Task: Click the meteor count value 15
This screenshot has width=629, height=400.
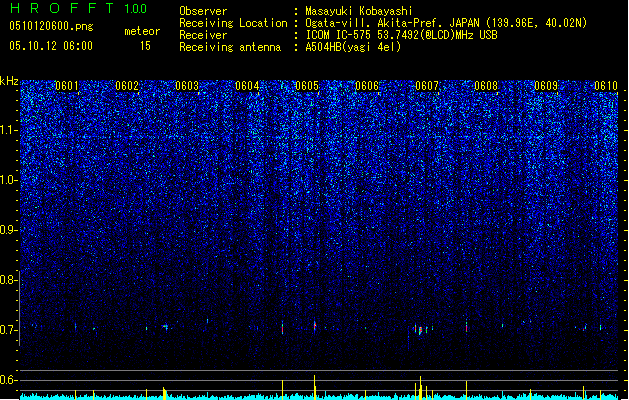Action: pyautogui.click(x=145, y=46)
